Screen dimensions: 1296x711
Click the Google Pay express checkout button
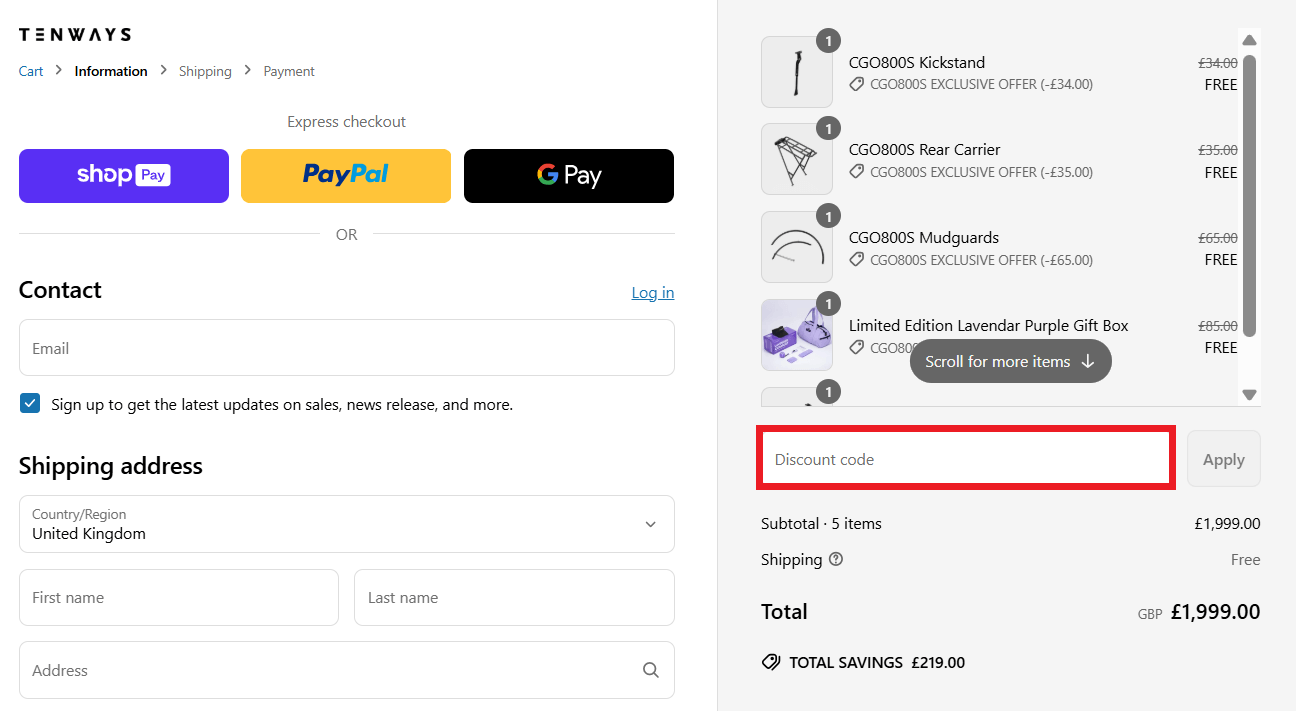[569, 176]
